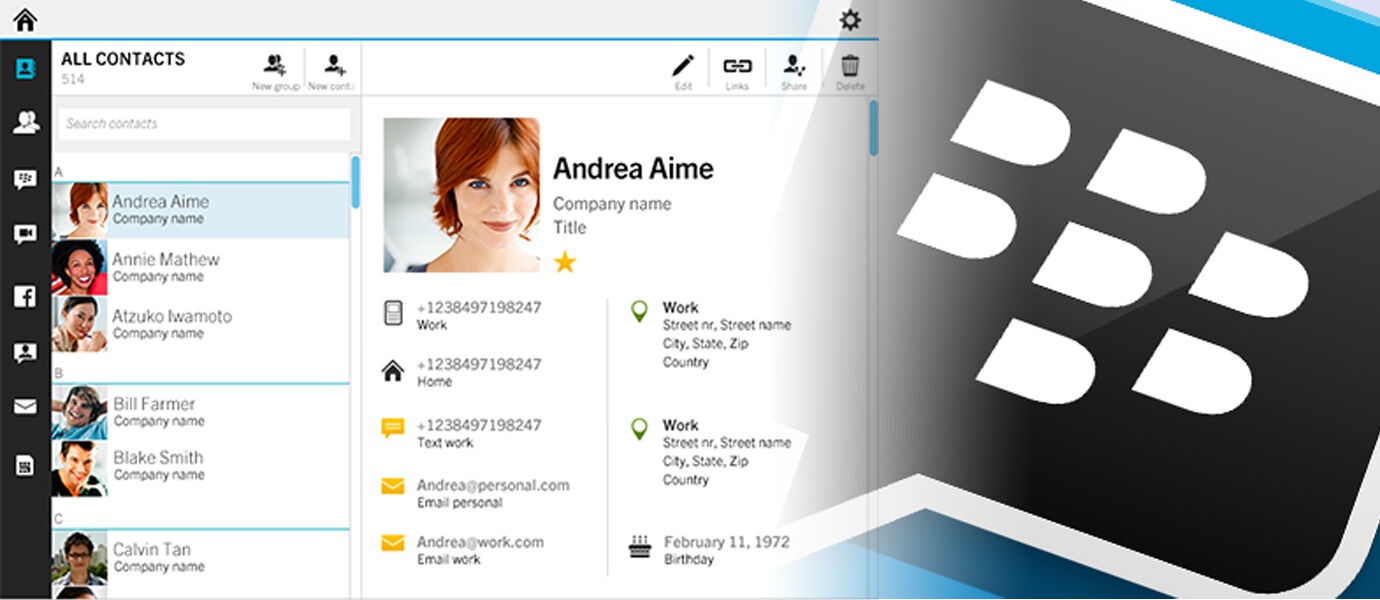Click the Search contacts field
Viewport: 1380px width, 600px height.
204,124
